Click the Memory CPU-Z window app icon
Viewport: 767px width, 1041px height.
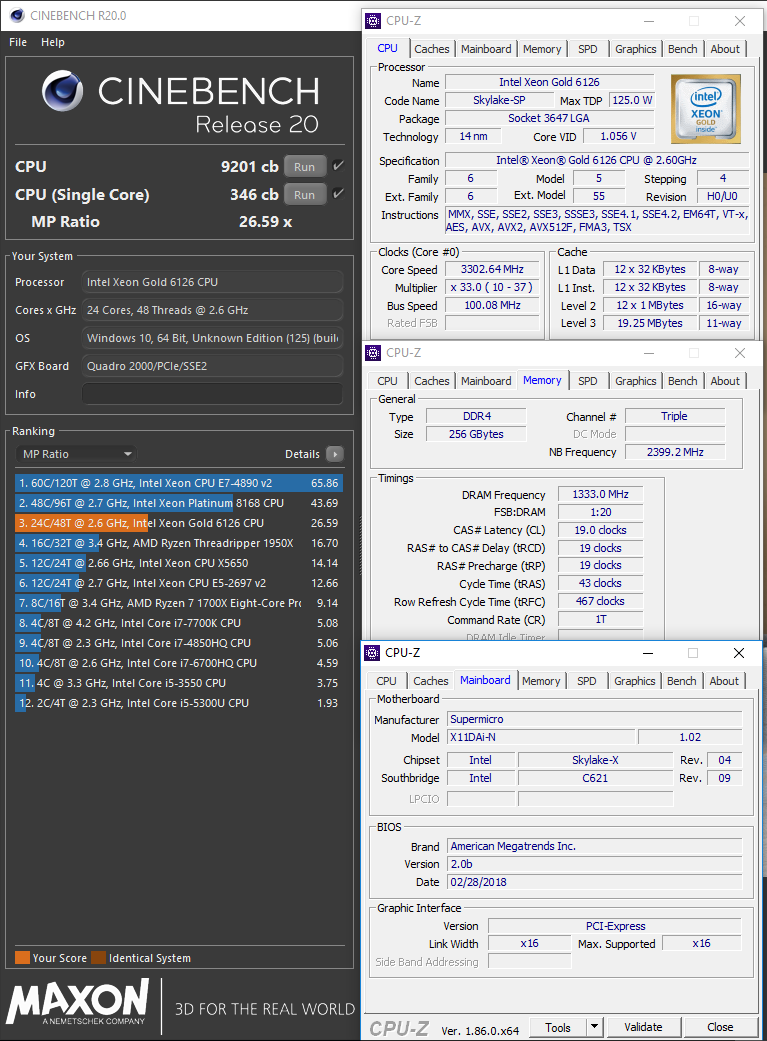click(x=373, y=353)
